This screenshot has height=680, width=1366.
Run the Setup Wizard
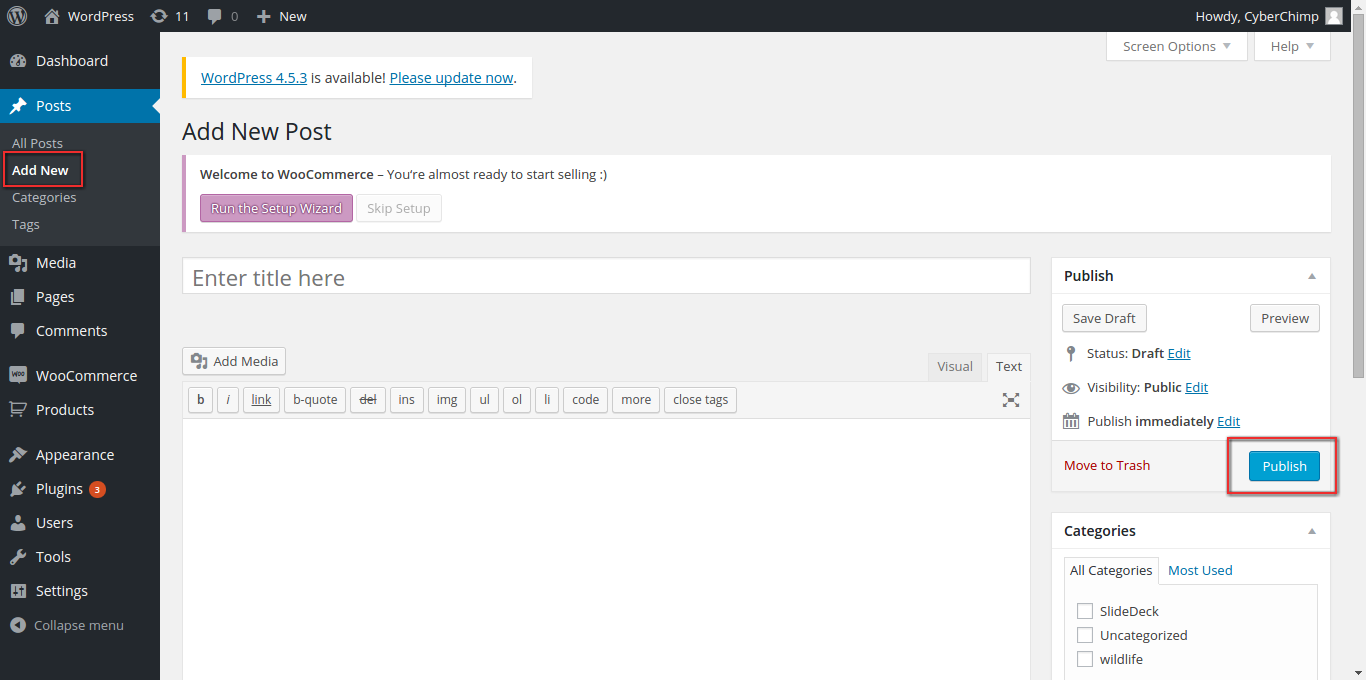276,208
